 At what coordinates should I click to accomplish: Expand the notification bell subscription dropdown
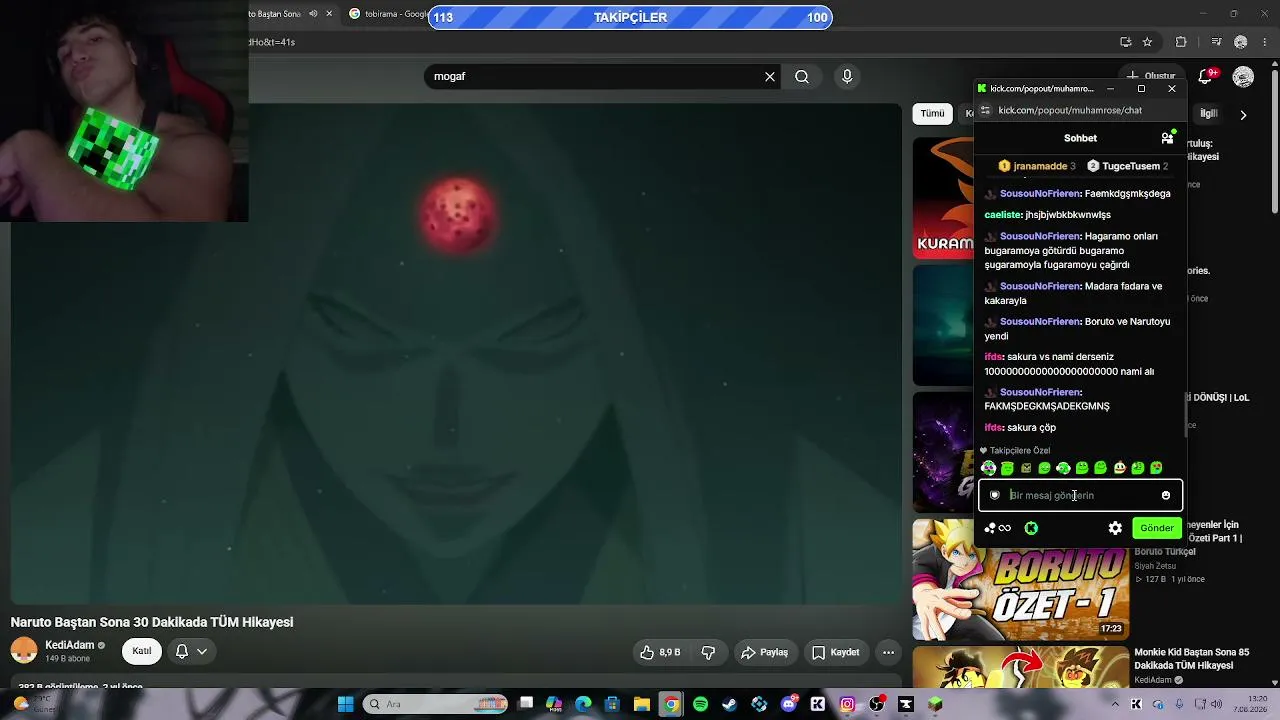(x=191, y=651)
